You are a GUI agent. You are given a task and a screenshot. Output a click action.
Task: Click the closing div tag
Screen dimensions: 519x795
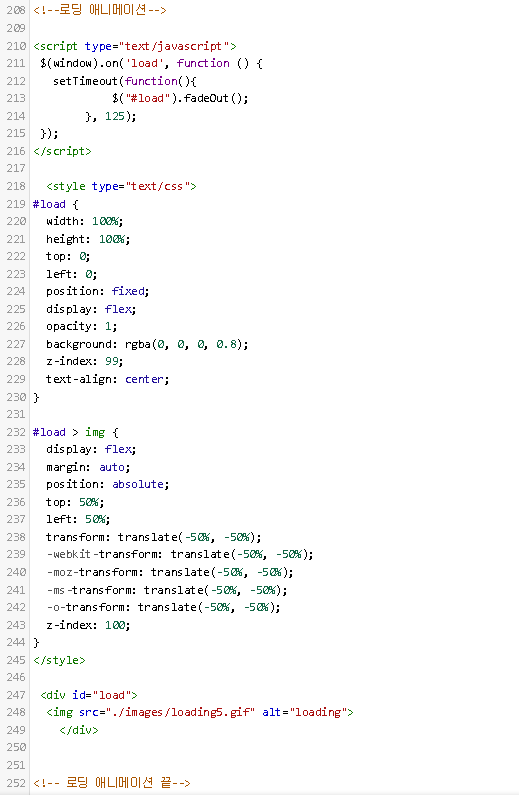79,730
